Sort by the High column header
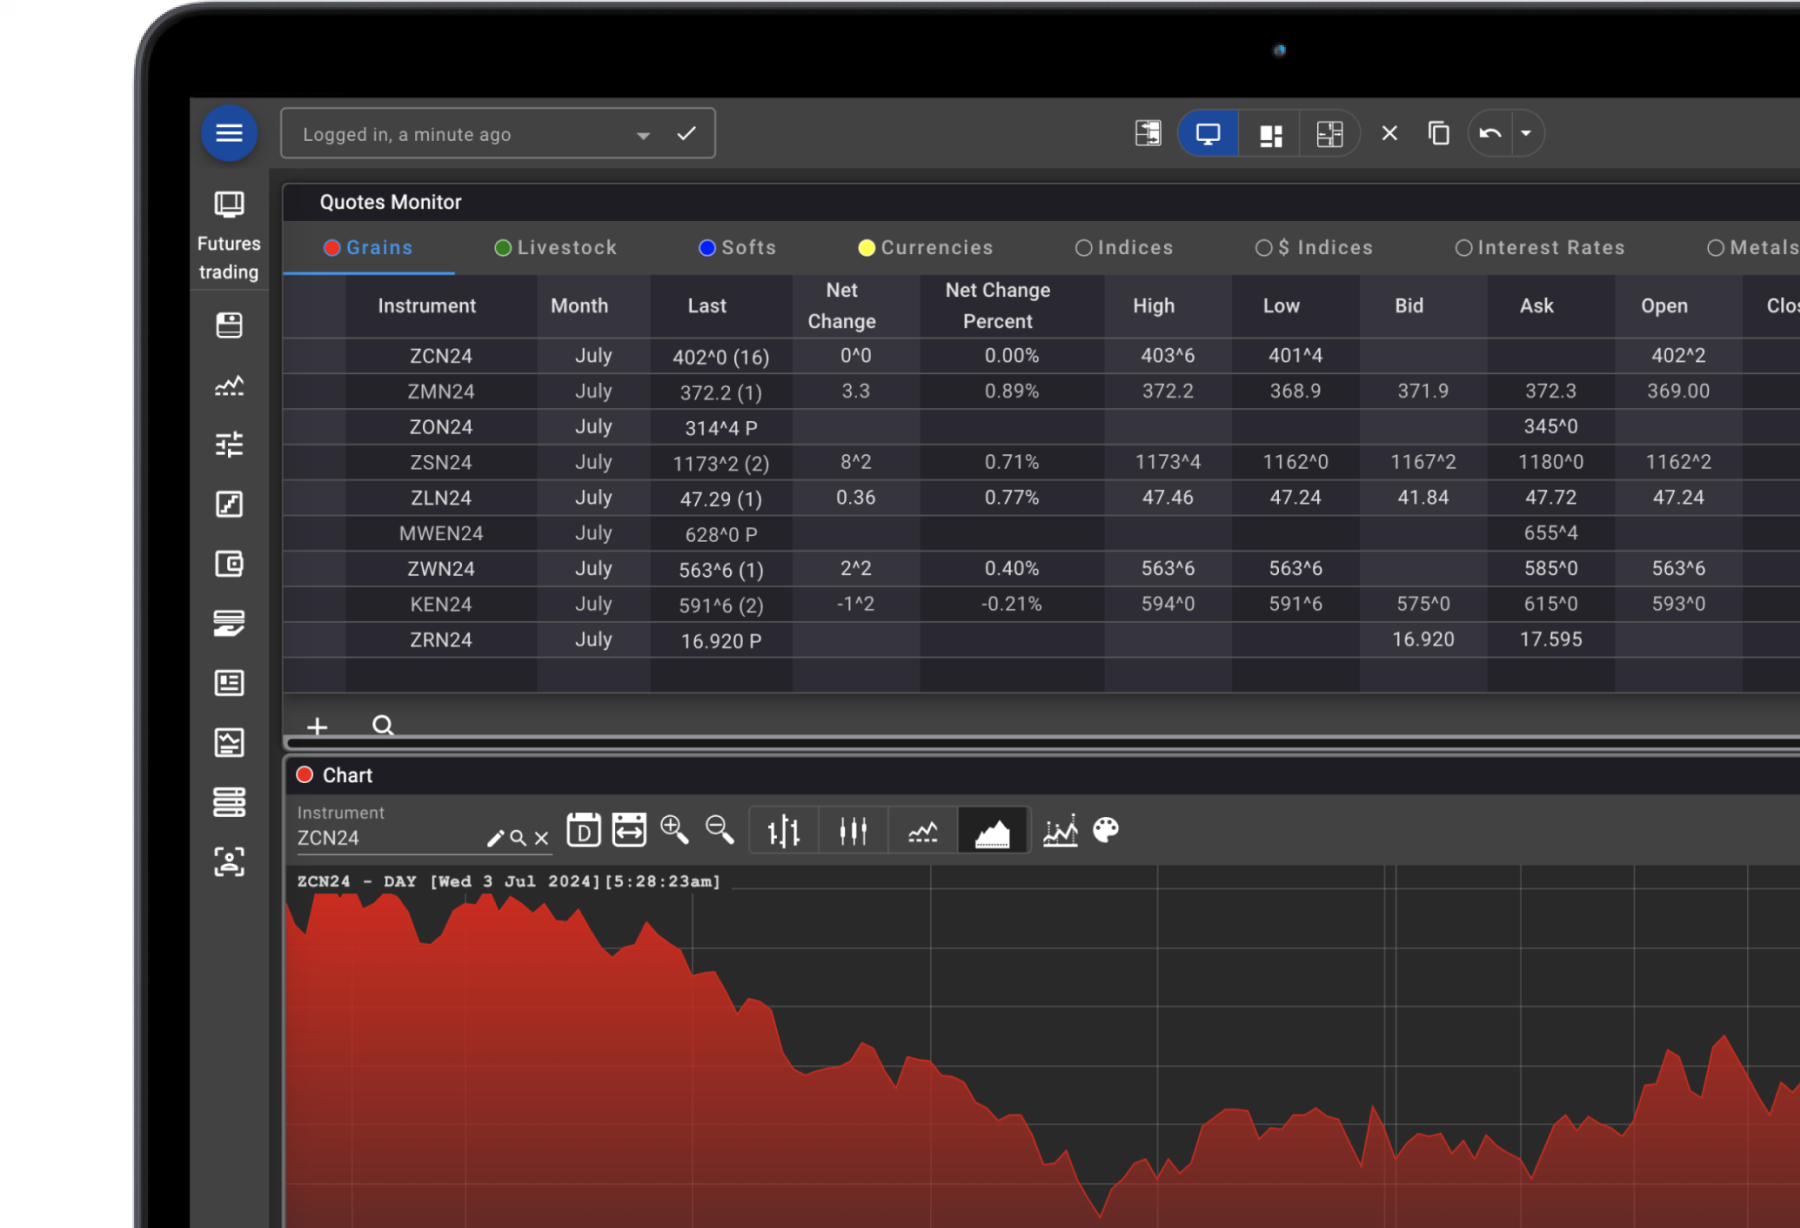Viewport: 1800px width, 1228px height. tap(1153, 306)
